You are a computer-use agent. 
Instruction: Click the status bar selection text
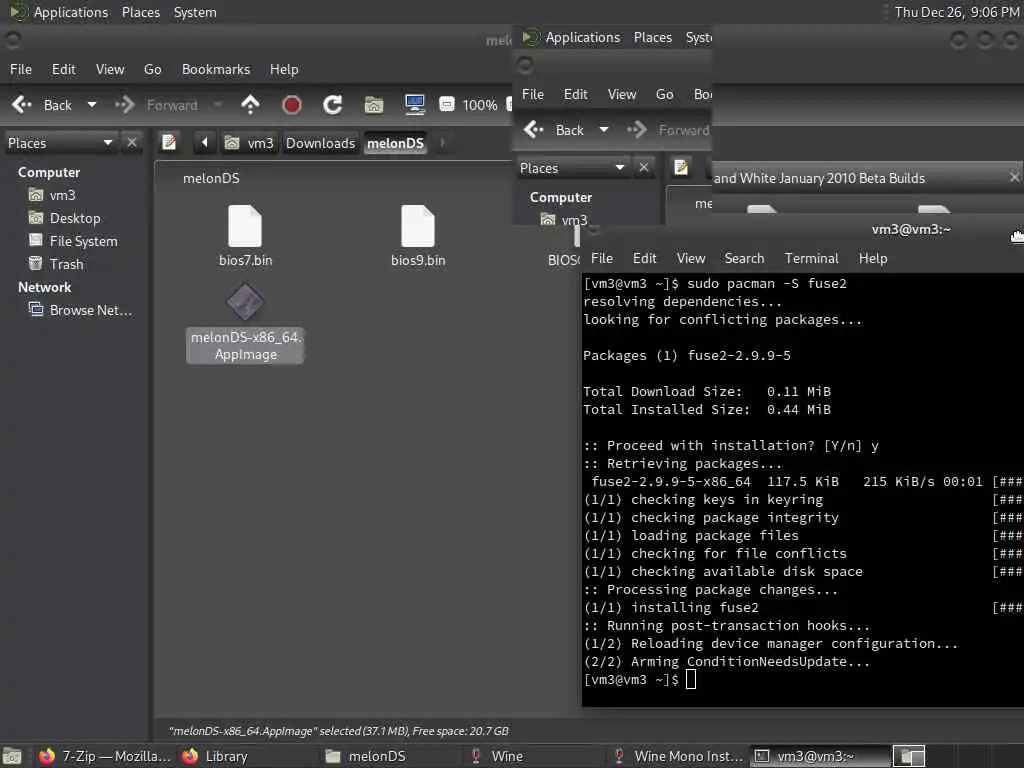(338, 731)
